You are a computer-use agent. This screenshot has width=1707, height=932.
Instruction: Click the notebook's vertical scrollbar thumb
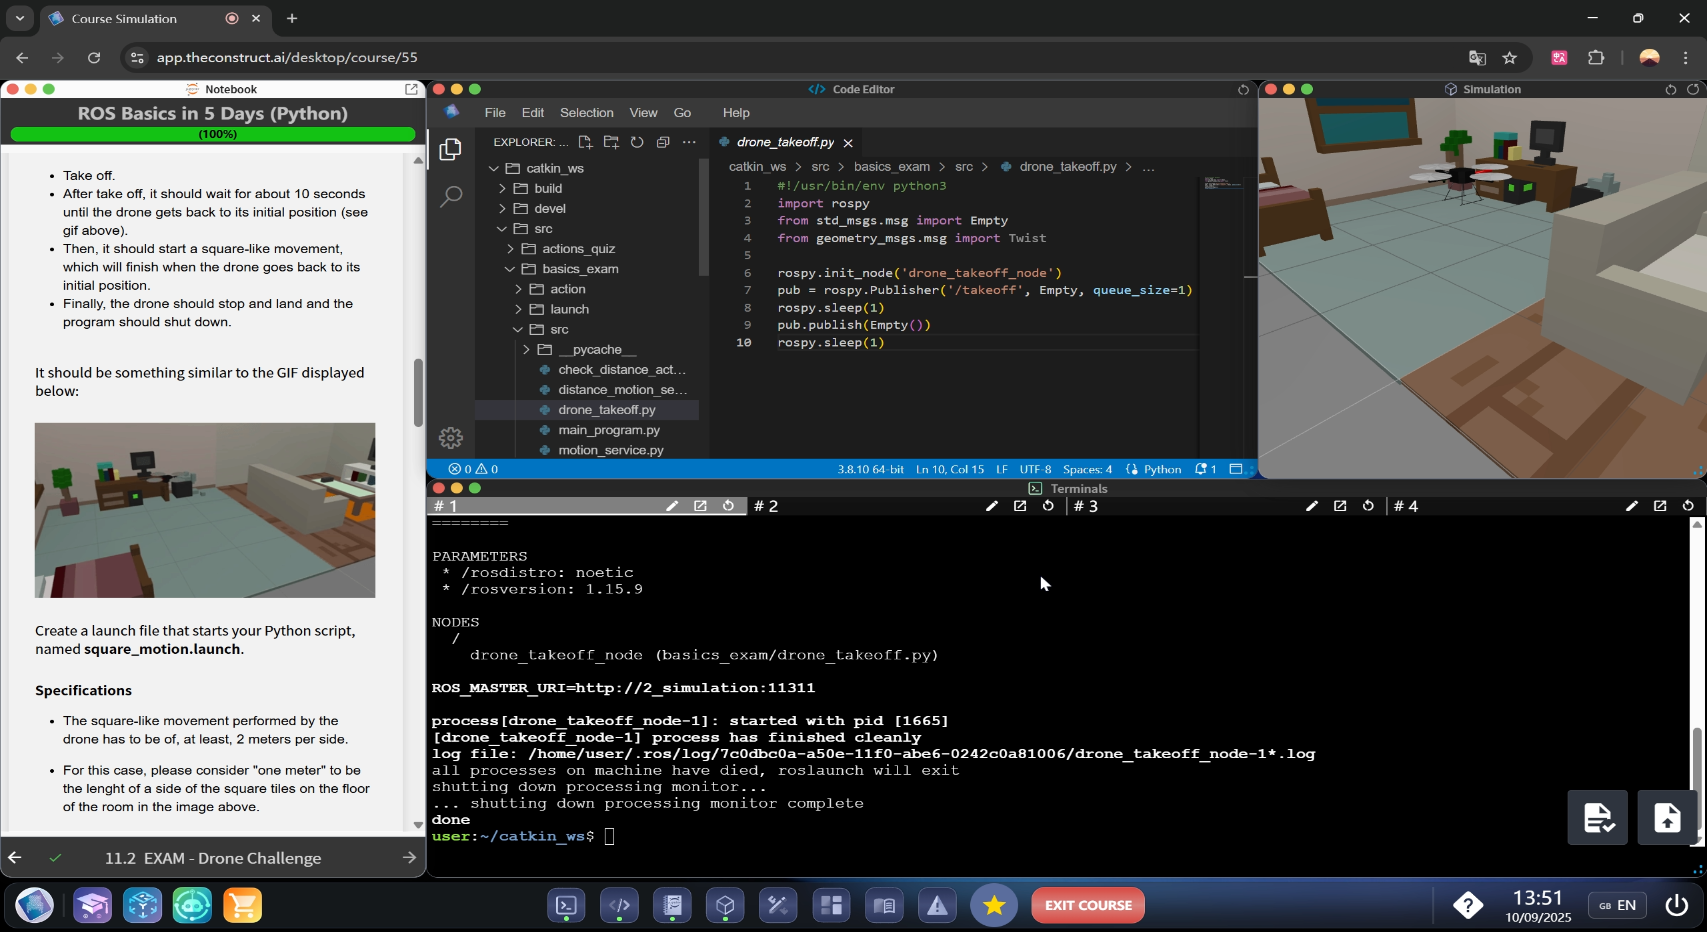point(418,392)
